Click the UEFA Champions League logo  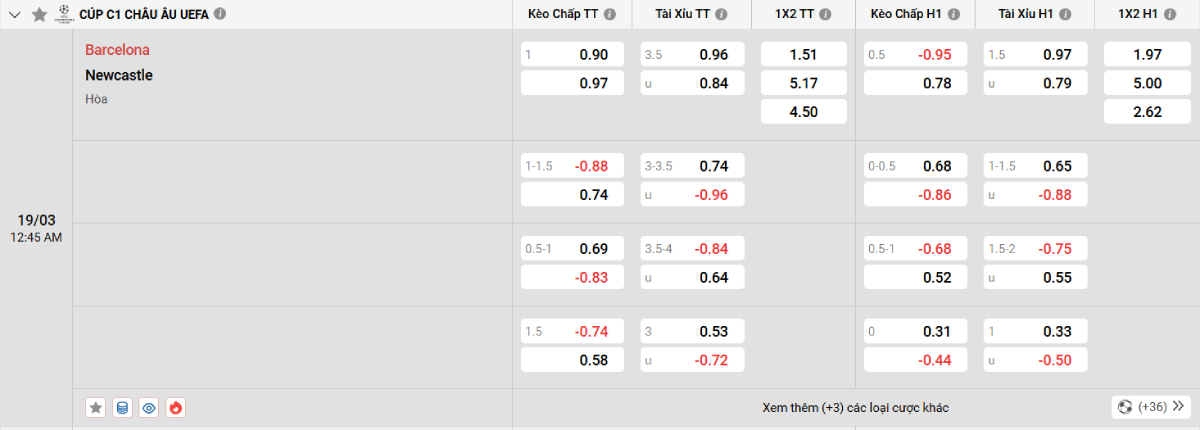[64, 14]
